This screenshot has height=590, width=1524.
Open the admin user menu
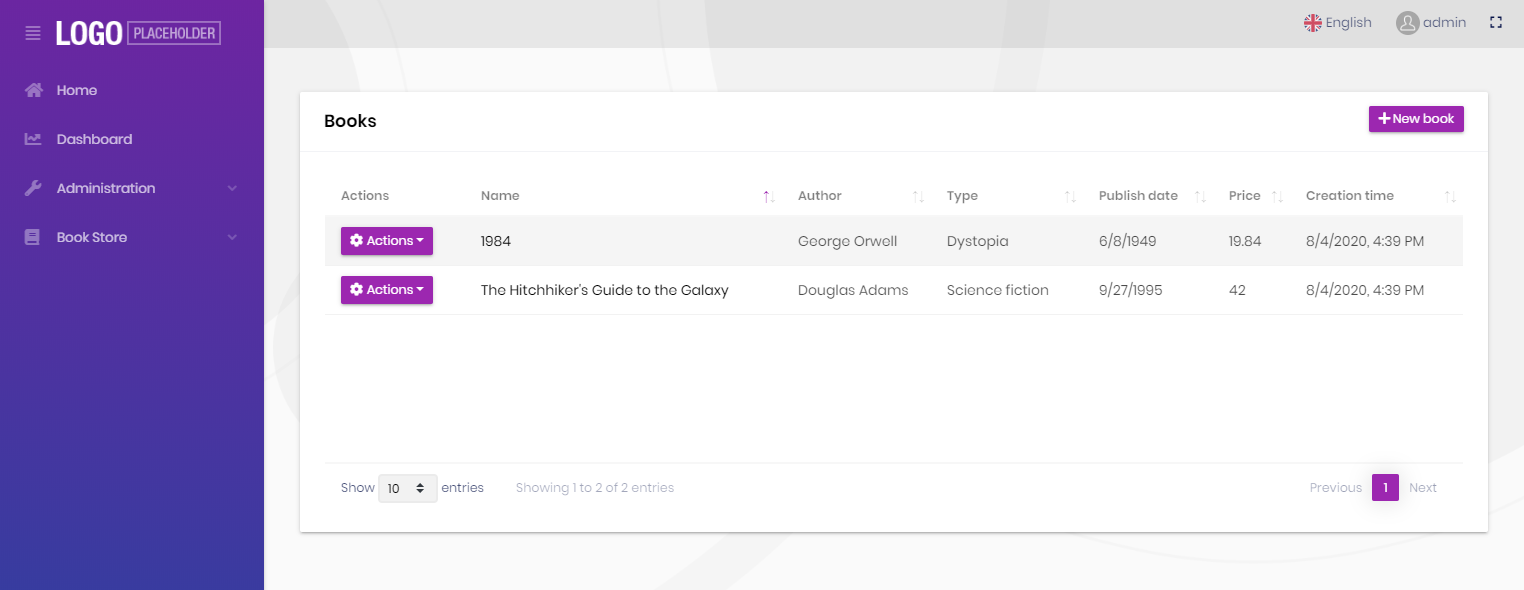point(1431,22)
